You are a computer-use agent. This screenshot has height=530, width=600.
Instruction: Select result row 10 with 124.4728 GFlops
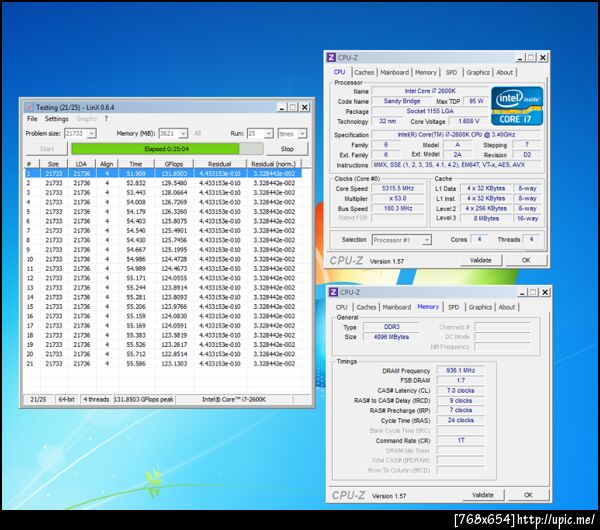click(x=163, y=259)
